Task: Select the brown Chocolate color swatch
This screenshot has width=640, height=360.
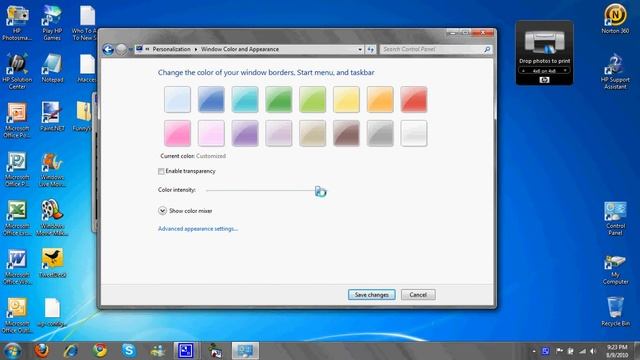Action: tap(346, 133)
